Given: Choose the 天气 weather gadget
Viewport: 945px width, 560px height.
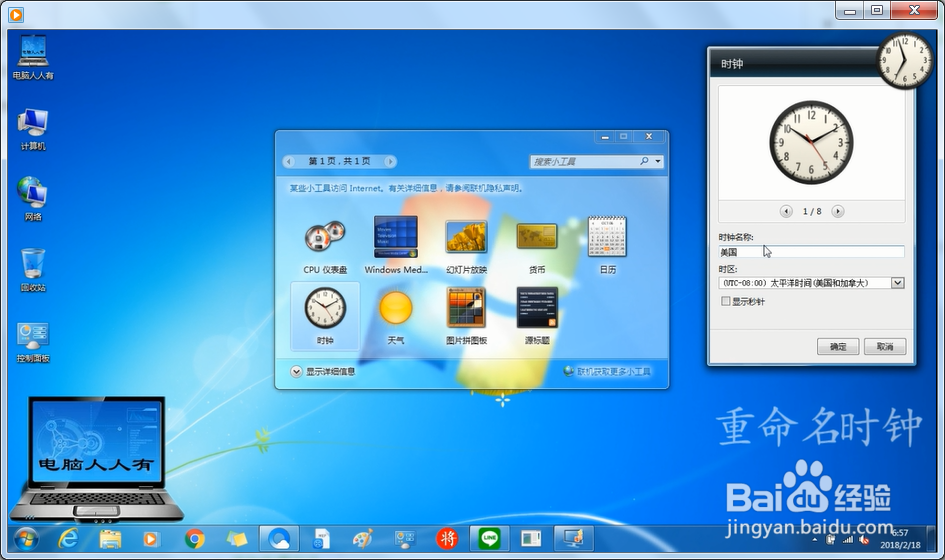Looking at the screenshot, I should click(396, 316).
